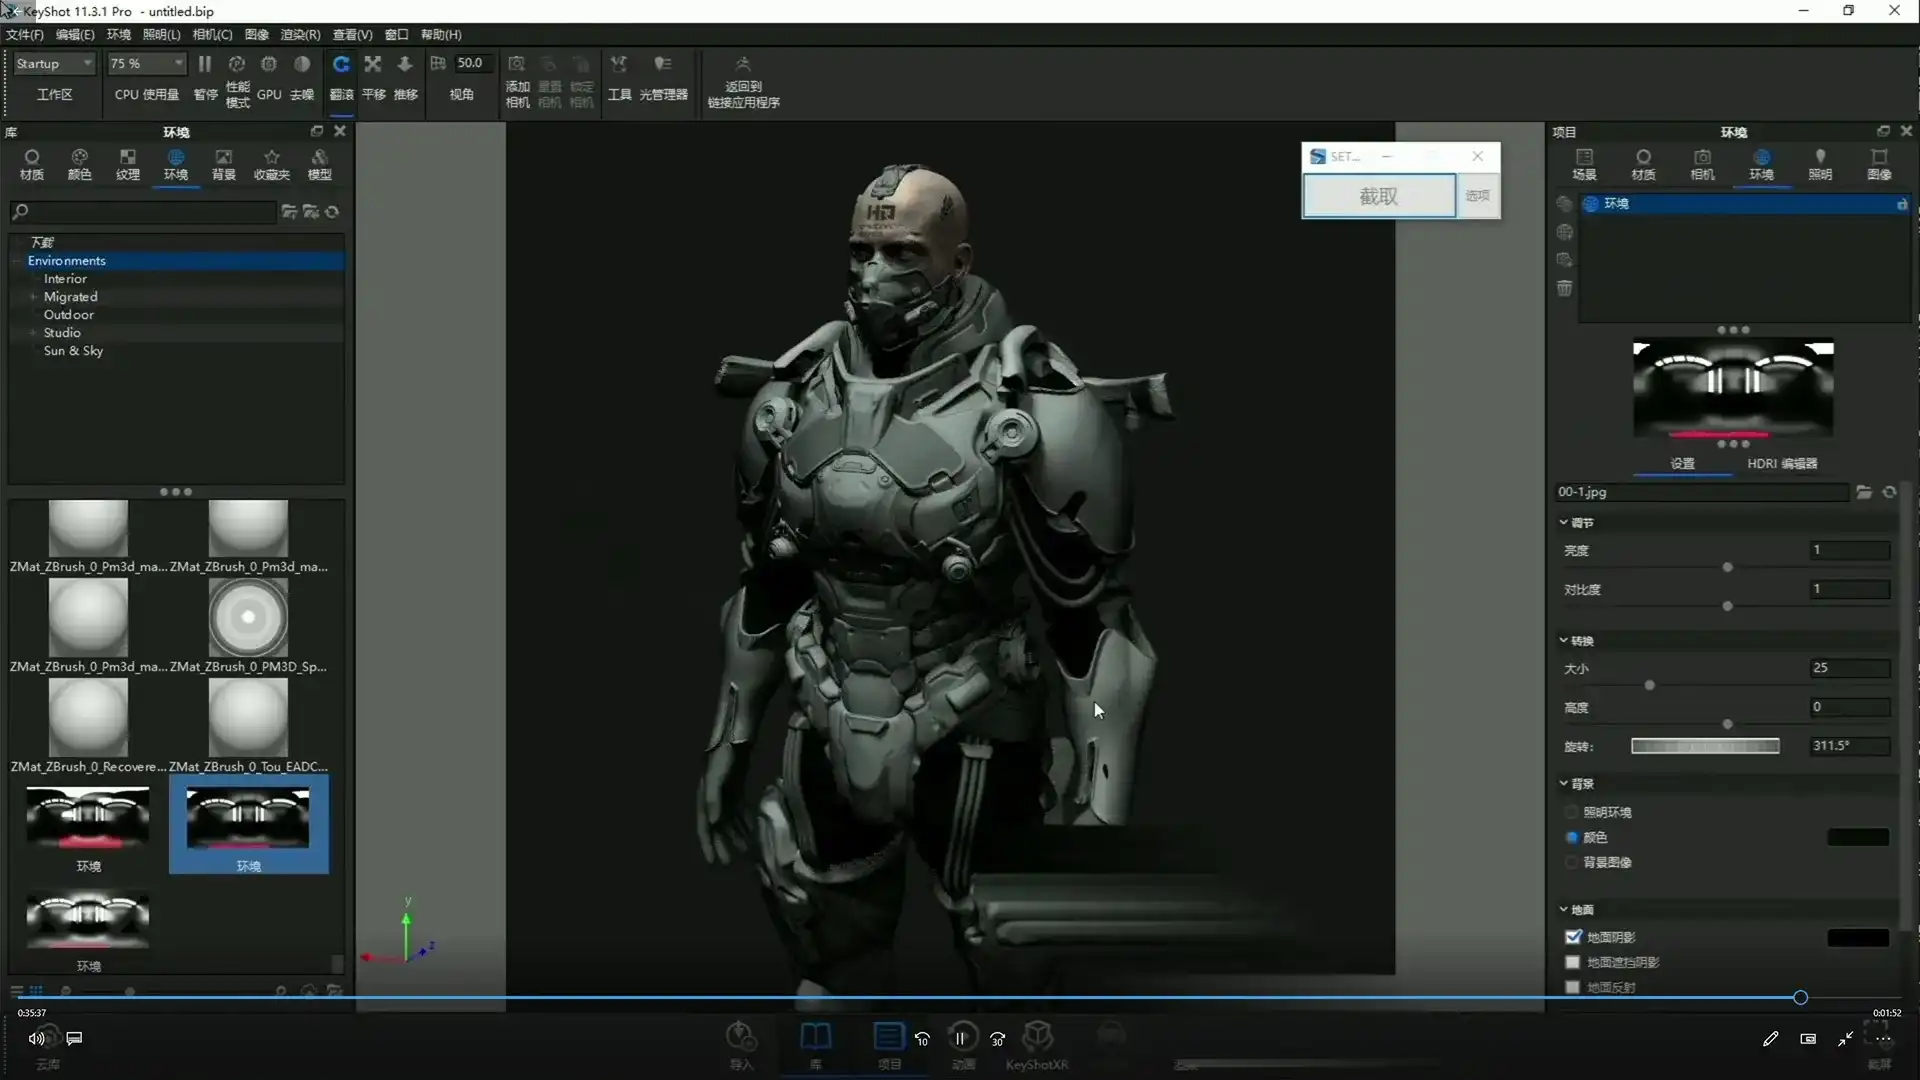Open the Textures (纹理) library tab
This screenshot has width=1920, height=1080.
(127, 163)
